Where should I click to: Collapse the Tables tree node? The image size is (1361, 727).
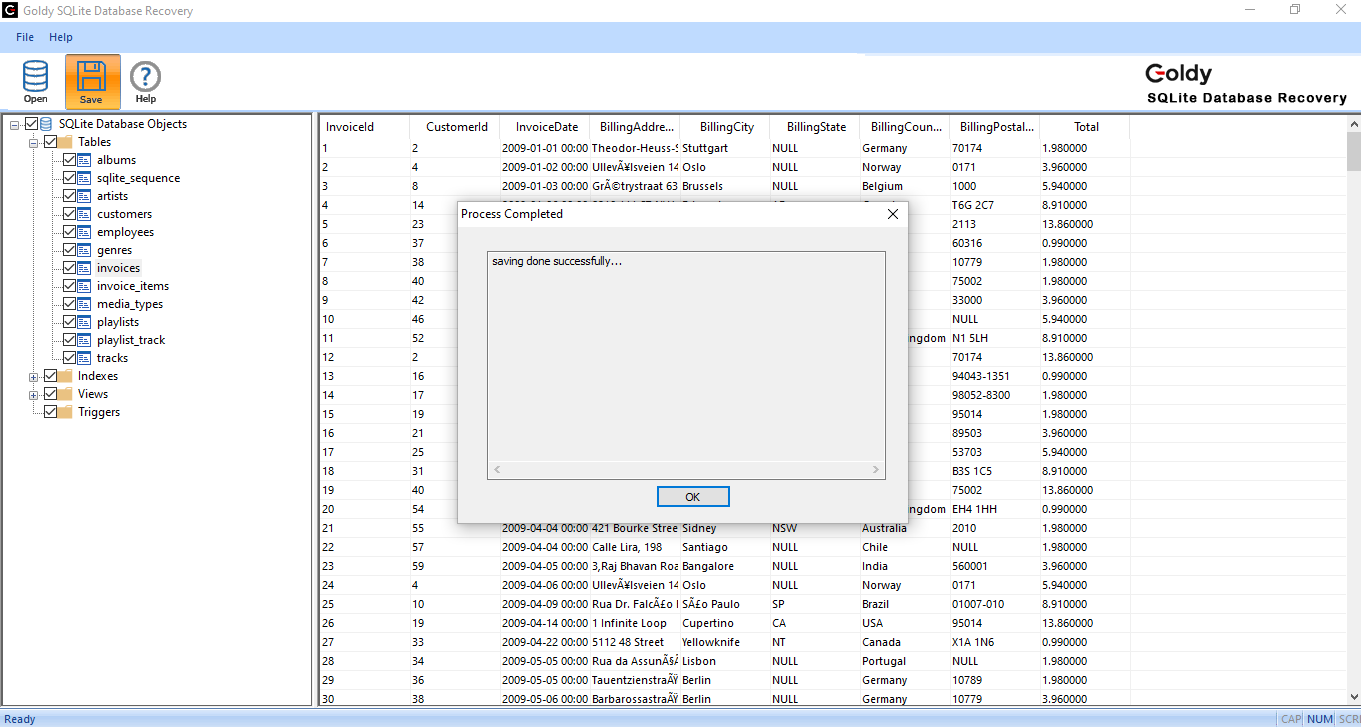coord(34,142)
